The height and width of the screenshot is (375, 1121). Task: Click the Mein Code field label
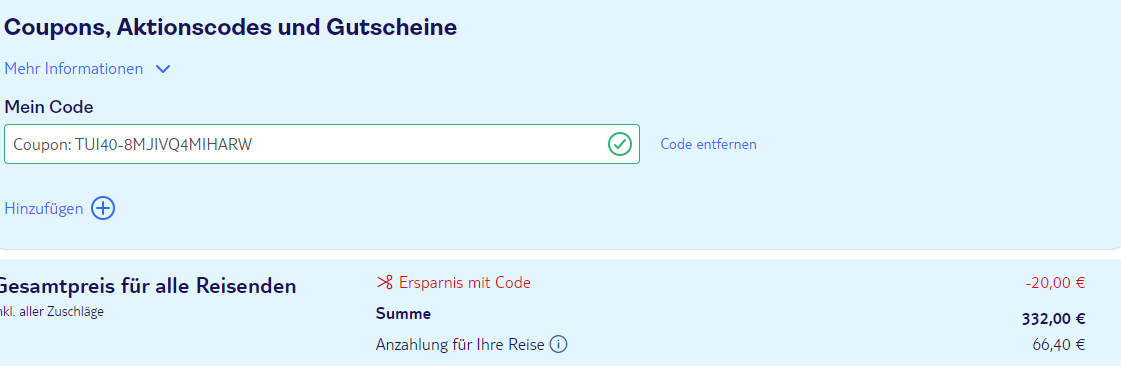point(49,108)
